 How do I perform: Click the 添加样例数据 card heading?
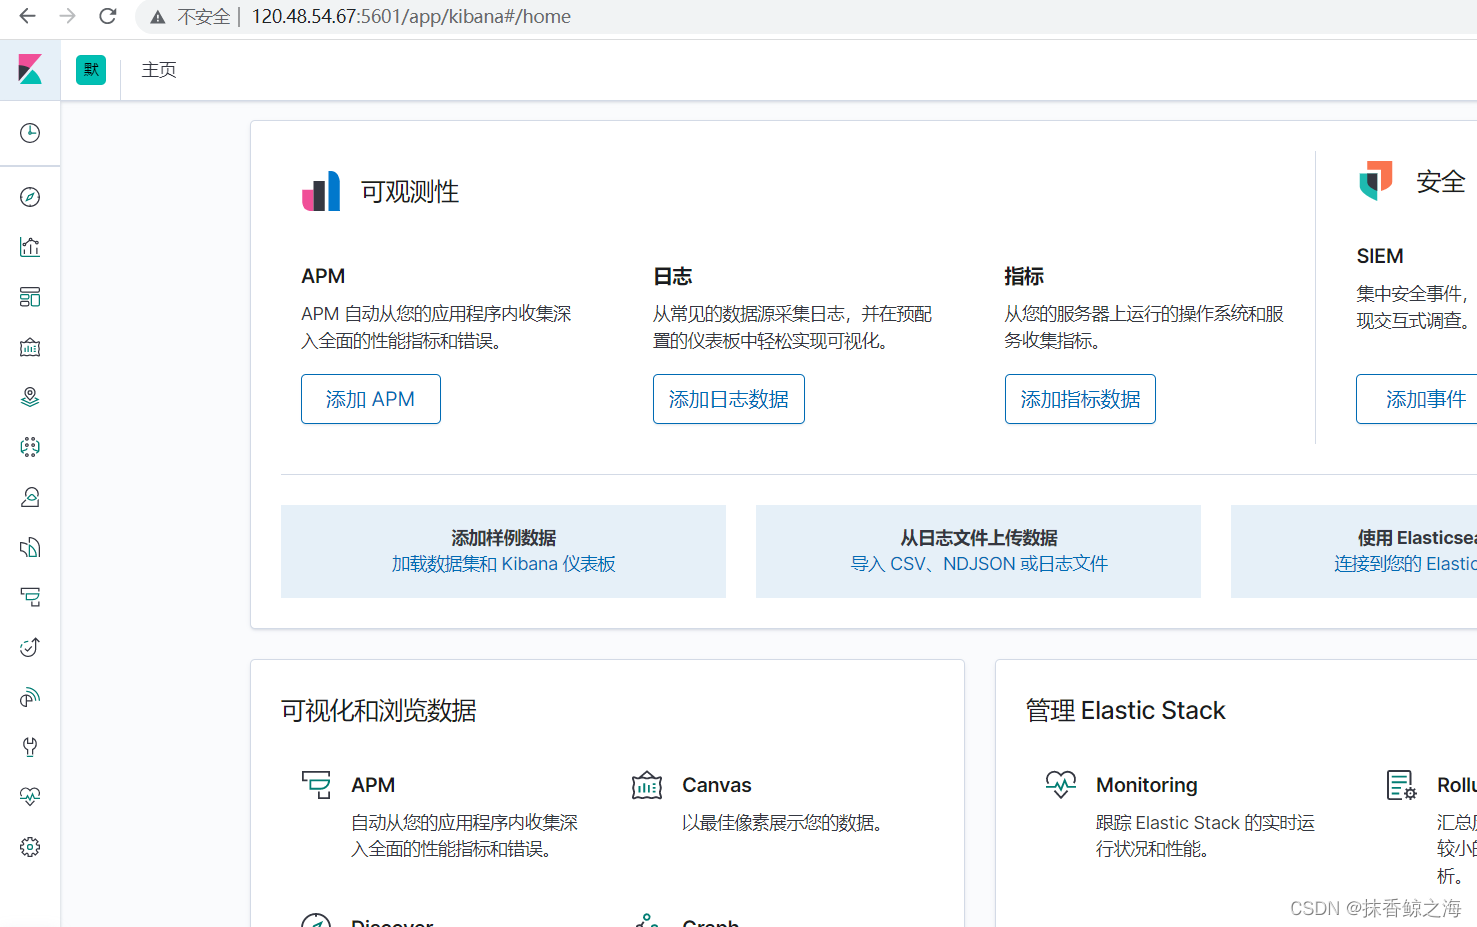coord(503,538)
